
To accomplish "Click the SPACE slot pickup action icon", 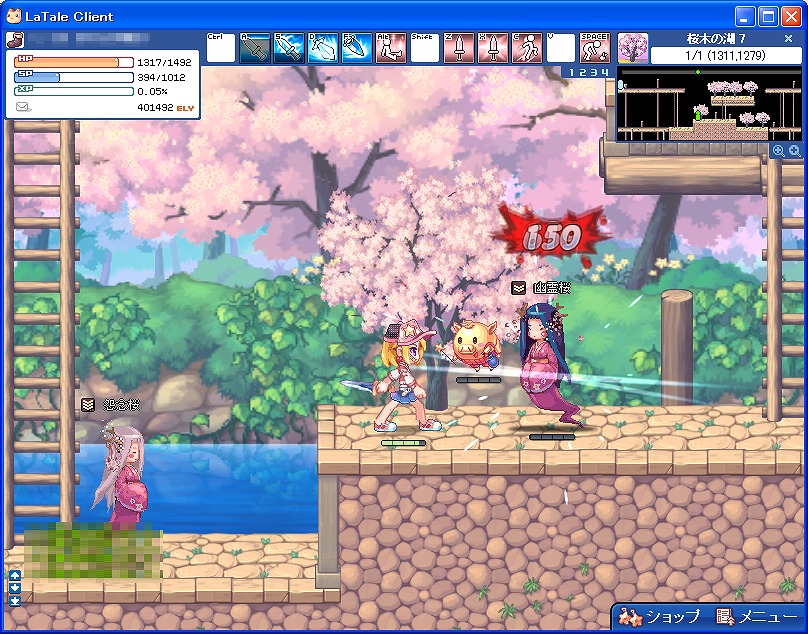I will coord(595,48).
